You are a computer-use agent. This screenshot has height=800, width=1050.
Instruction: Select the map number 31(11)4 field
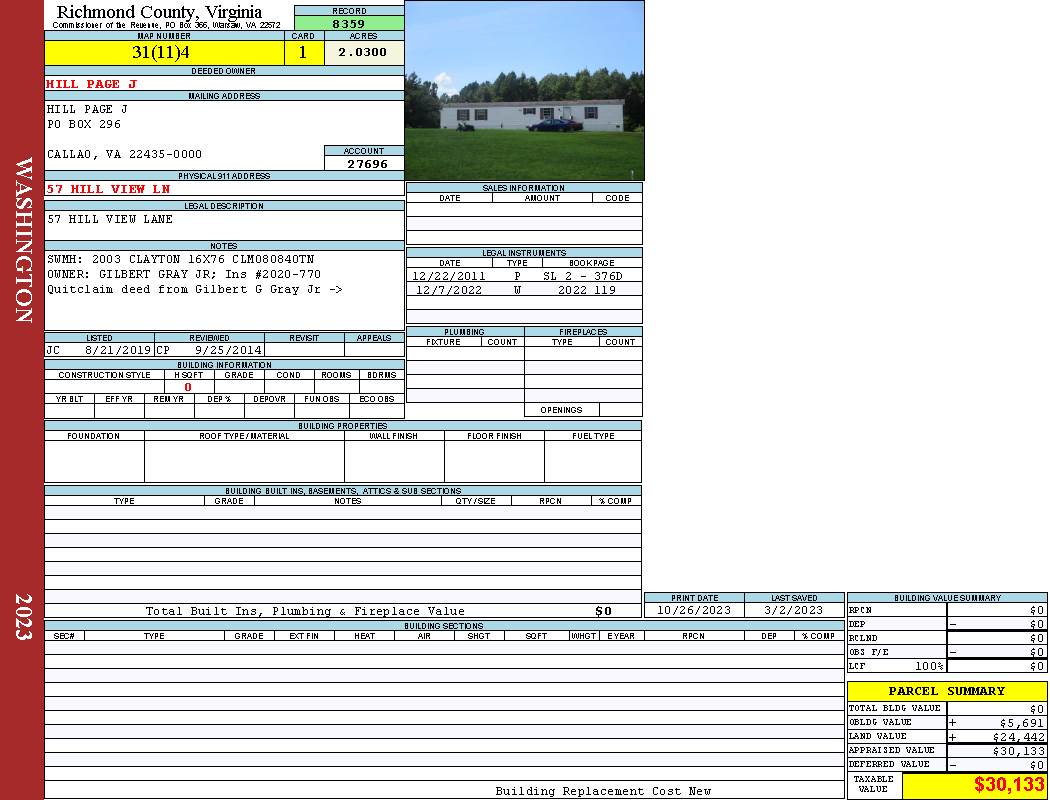point(164,53)
